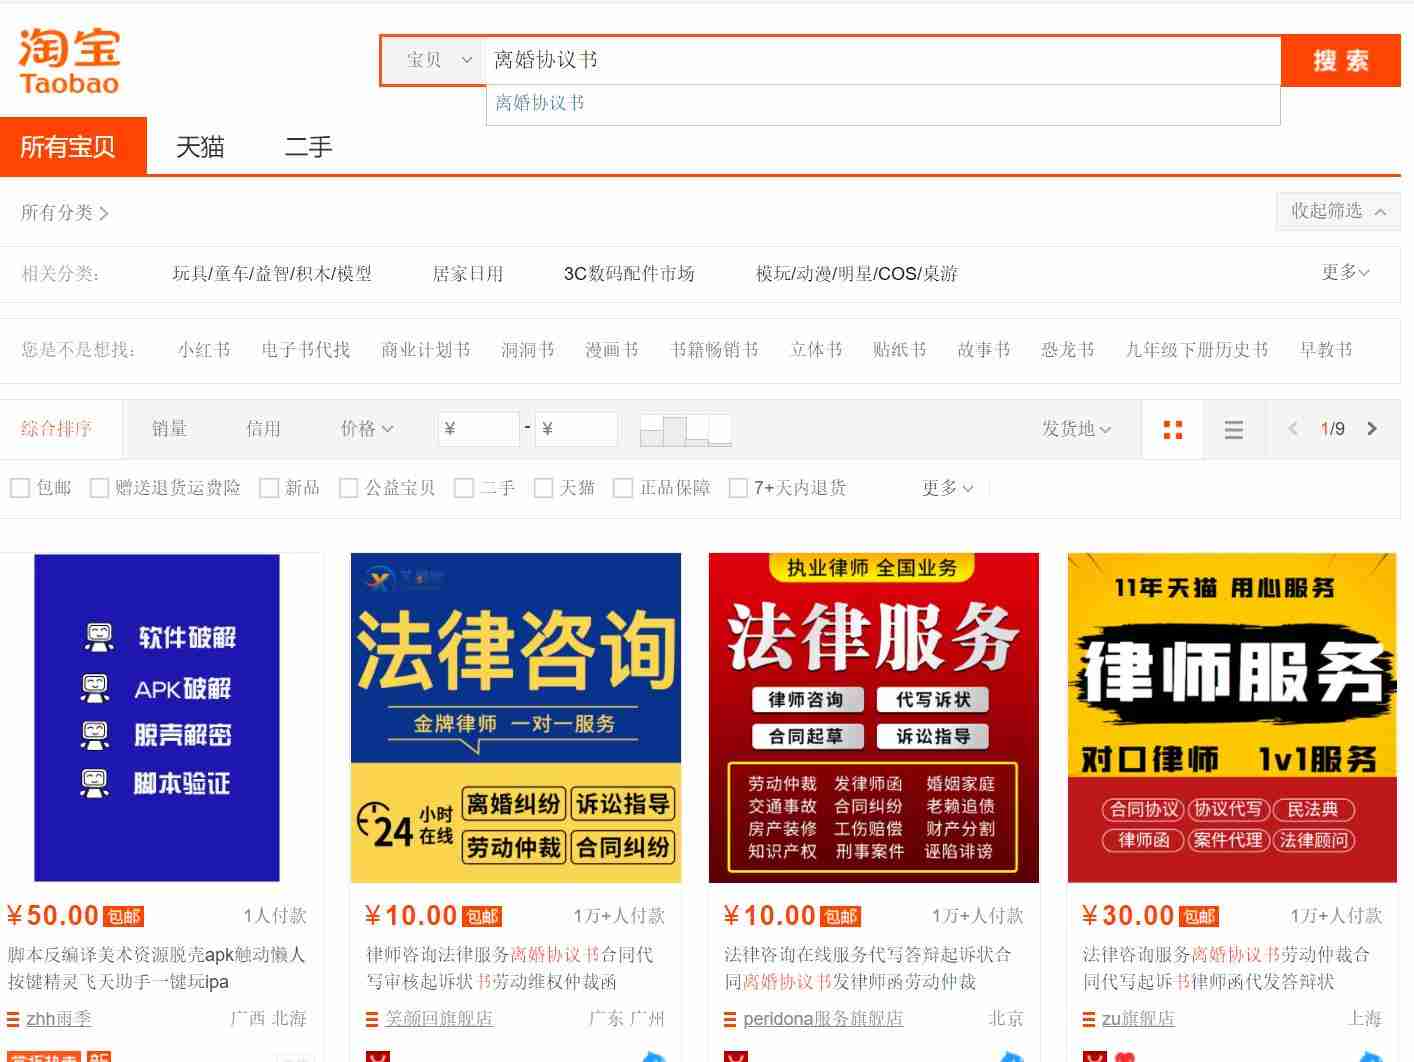
Task: Open 律师服务 product thumbnail
Action: 1232,718
